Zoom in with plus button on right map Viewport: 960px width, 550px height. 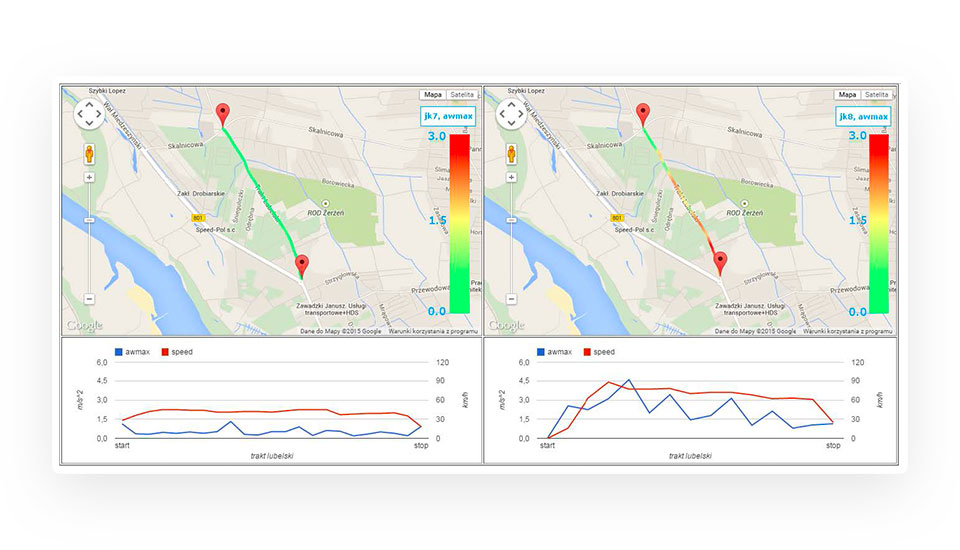click(x=509, y=178)
